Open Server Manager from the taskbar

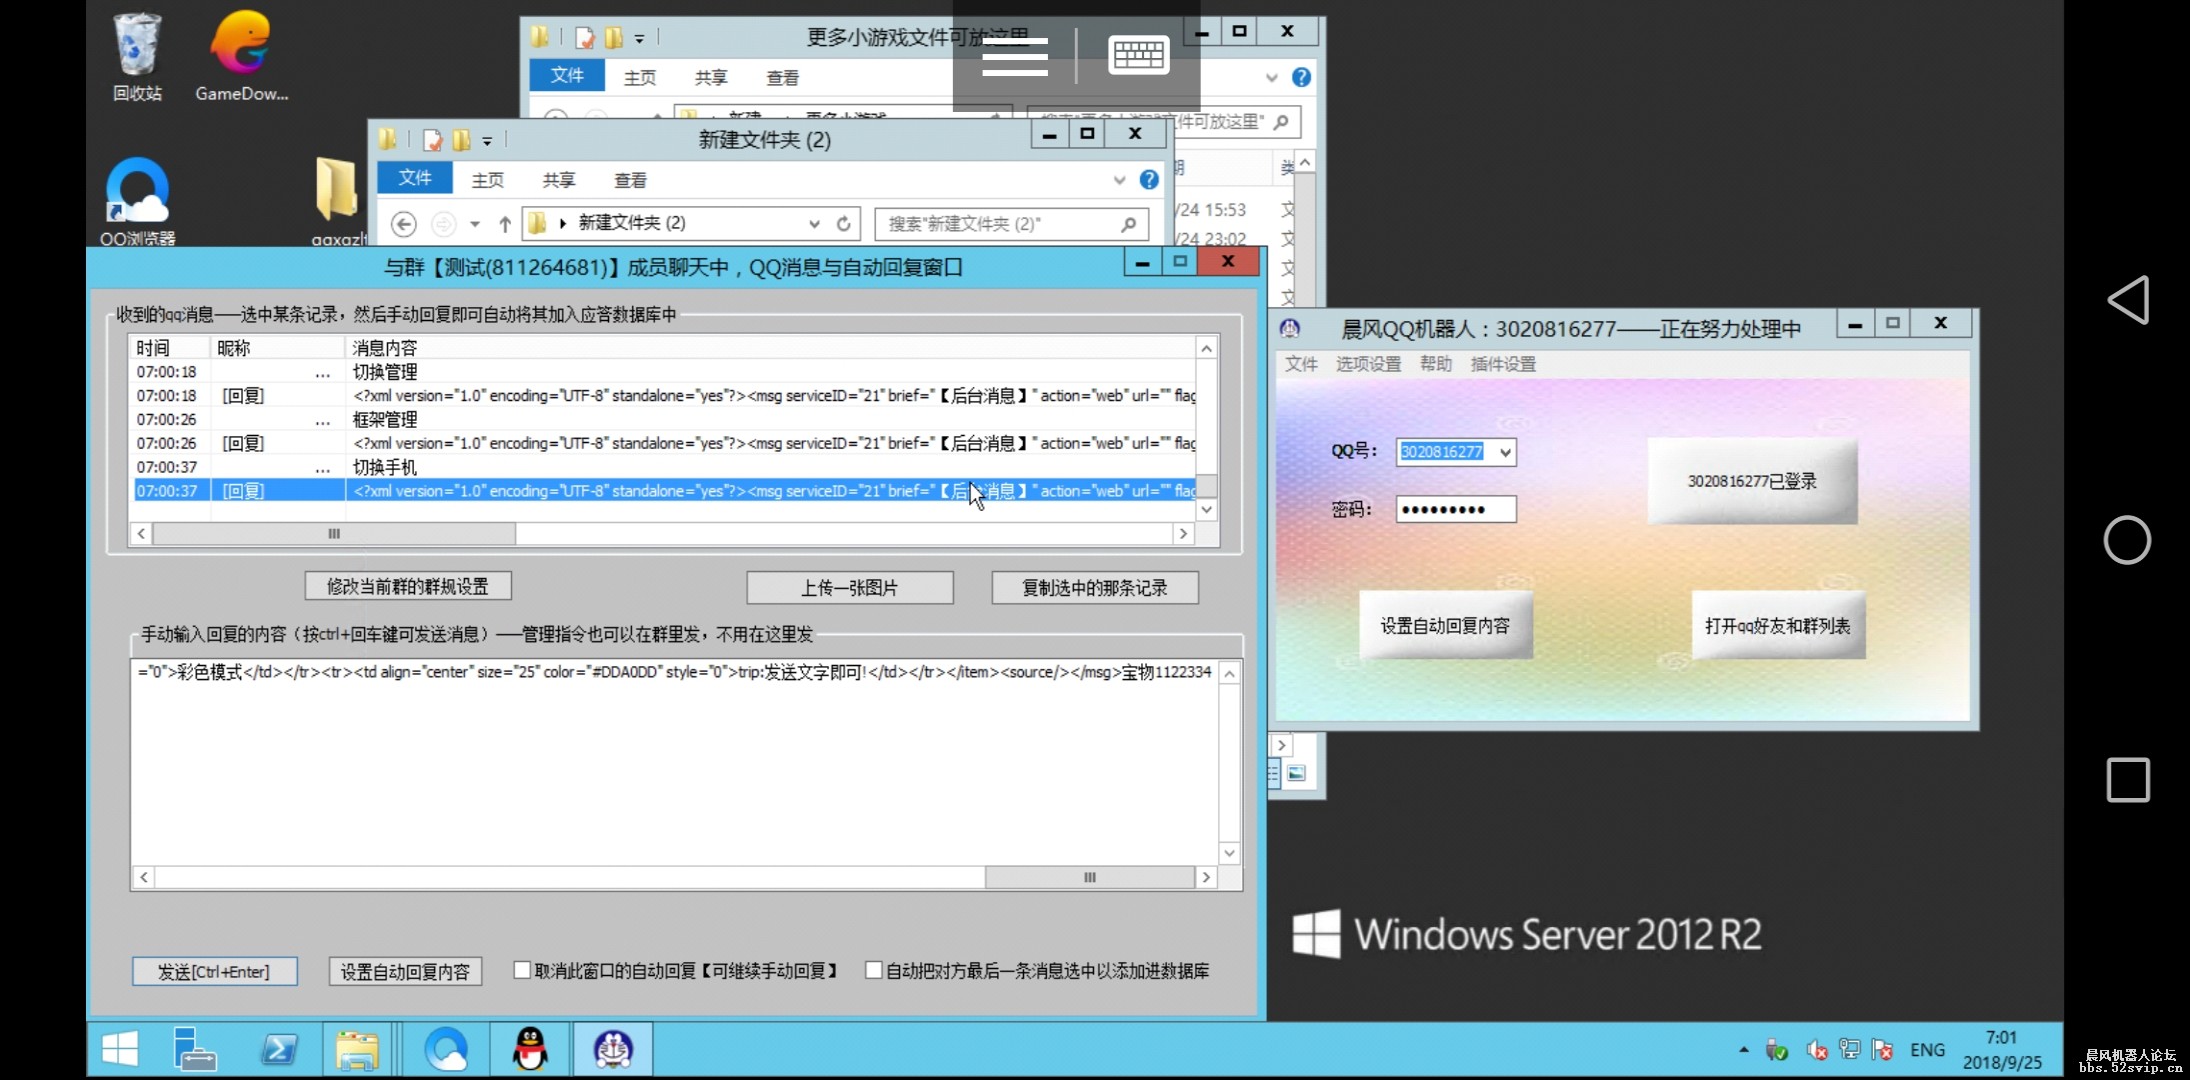[x=195, y=1049]
